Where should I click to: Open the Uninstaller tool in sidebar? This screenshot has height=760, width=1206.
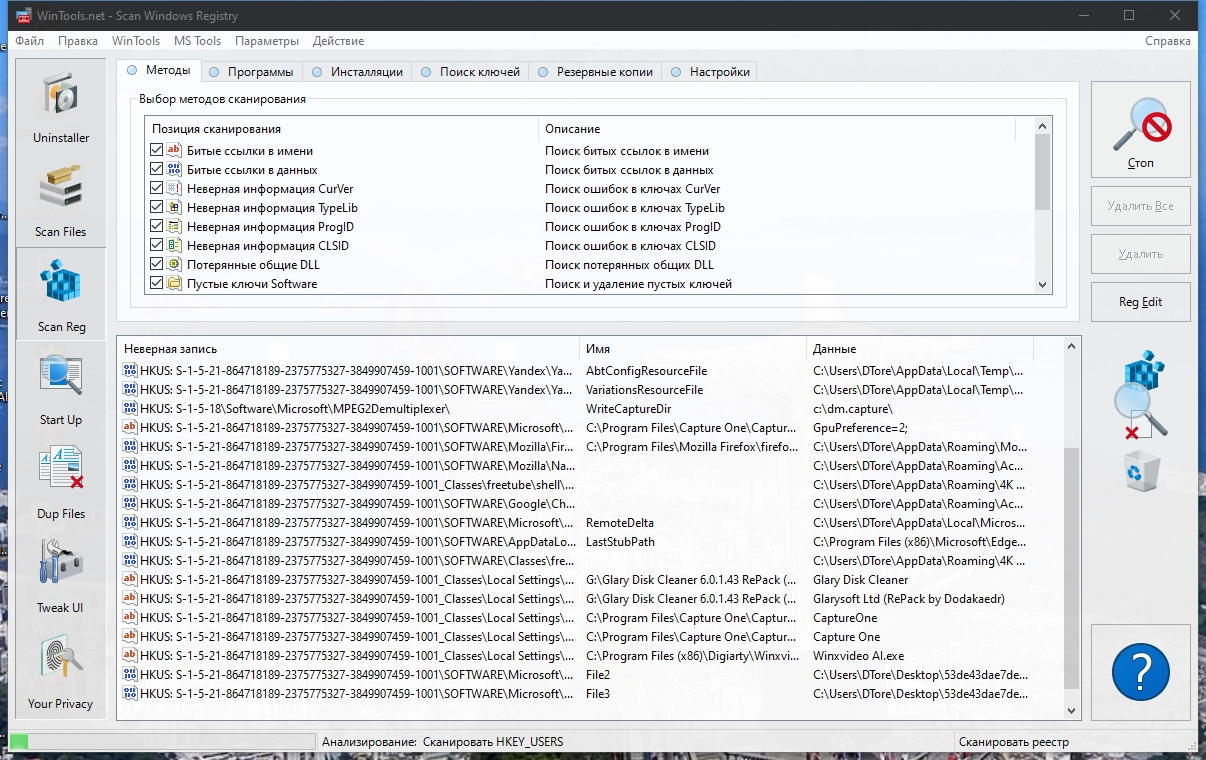pyautogui.click(x=61, y=106)
